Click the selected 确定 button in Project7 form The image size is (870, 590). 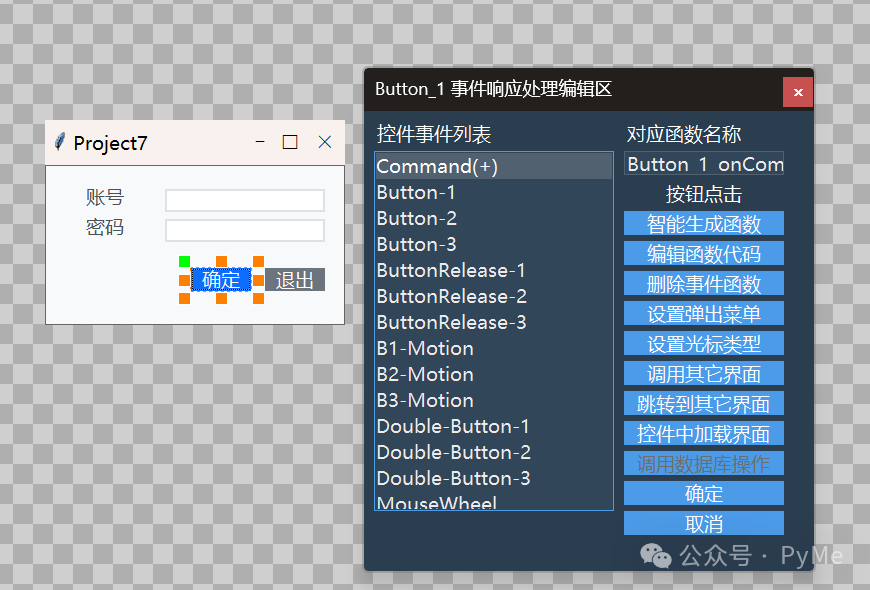(220, 280)
